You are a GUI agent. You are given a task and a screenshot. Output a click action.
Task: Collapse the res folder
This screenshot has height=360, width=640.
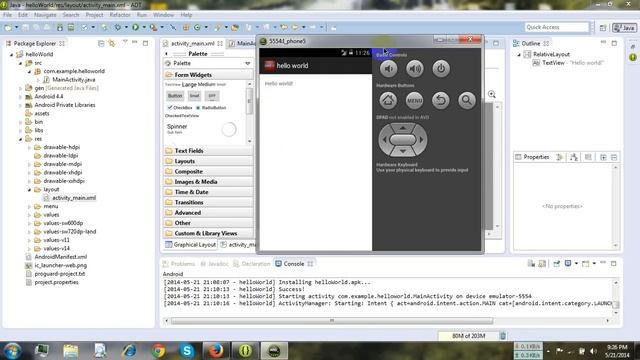[x=20, y=139]
